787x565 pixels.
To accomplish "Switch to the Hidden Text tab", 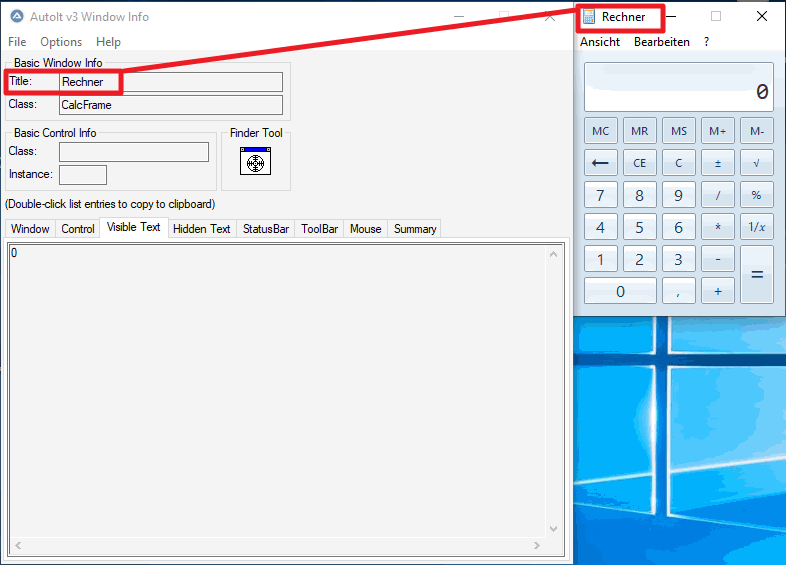I will [x=201, y=229].
